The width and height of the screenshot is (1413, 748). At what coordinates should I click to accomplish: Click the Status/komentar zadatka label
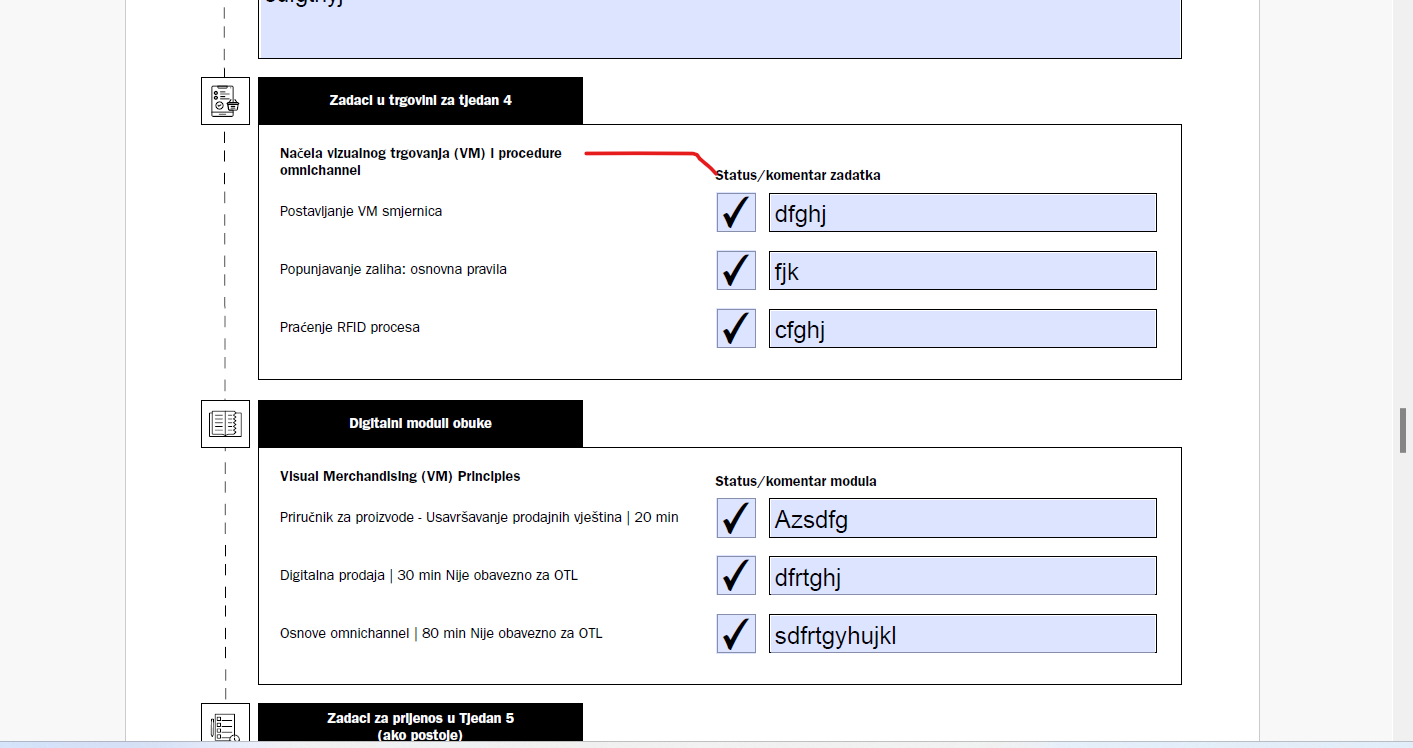pyautogui.click(x=797, y=175)
